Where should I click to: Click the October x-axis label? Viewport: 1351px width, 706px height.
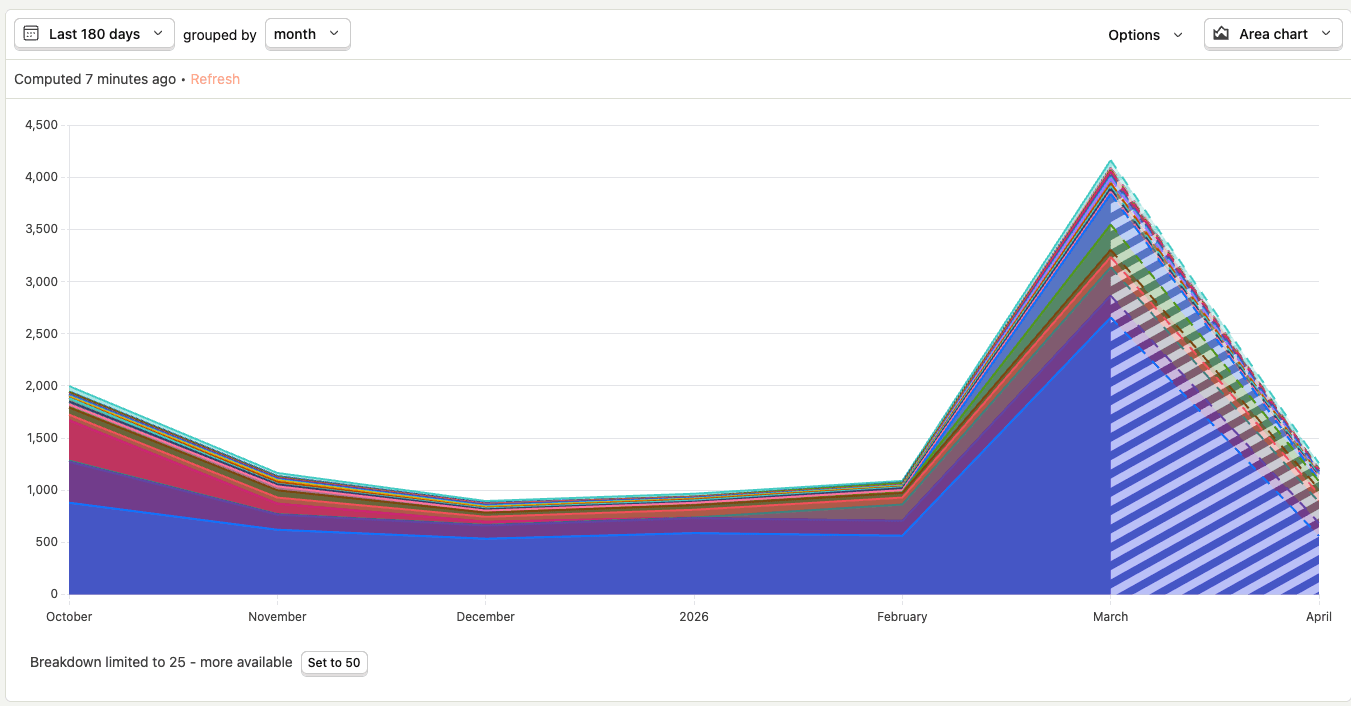pos(69,617)
